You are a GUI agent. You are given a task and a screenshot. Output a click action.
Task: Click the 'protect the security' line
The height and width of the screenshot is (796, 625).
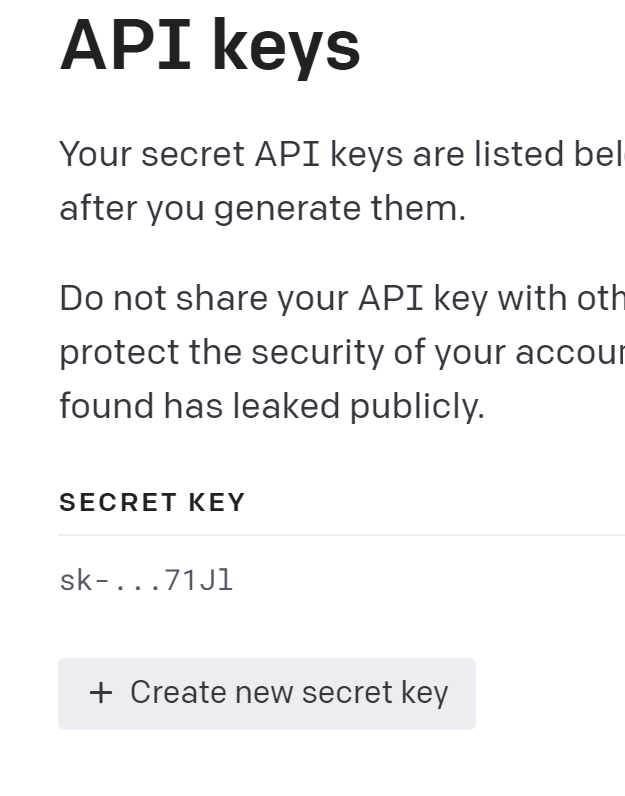click(340, 353)
